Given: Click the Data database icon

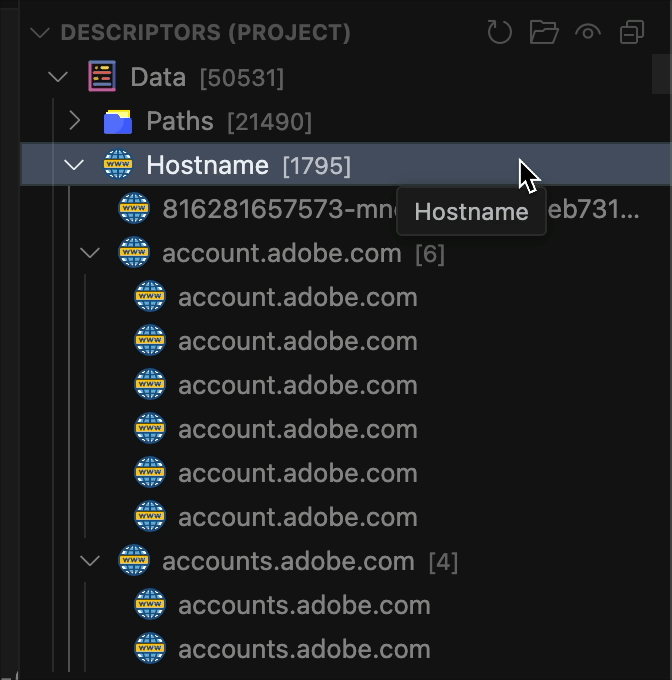Looking at the screenshot, I should pos(102,77).
